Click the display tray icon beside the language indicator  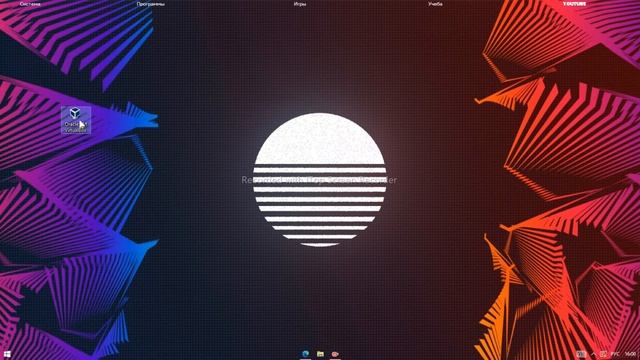(x=603, y=354)
